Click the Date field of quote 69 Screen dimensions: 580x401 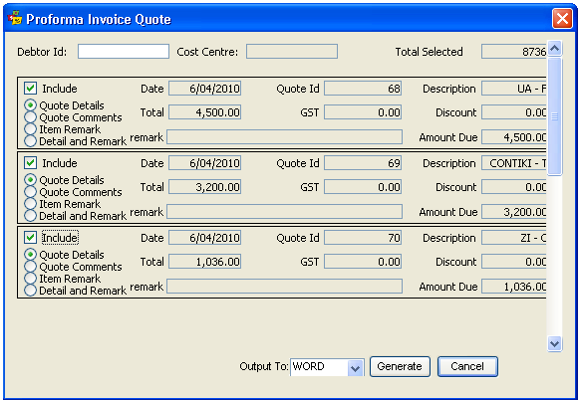(x=205, y=163)
